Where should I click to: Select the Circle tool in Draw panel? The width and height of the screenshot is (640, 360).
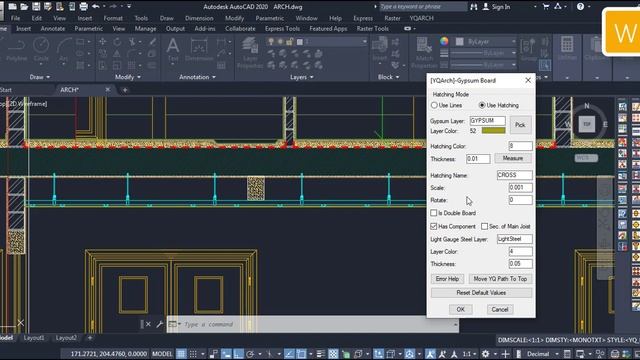[x=41, y=50]
